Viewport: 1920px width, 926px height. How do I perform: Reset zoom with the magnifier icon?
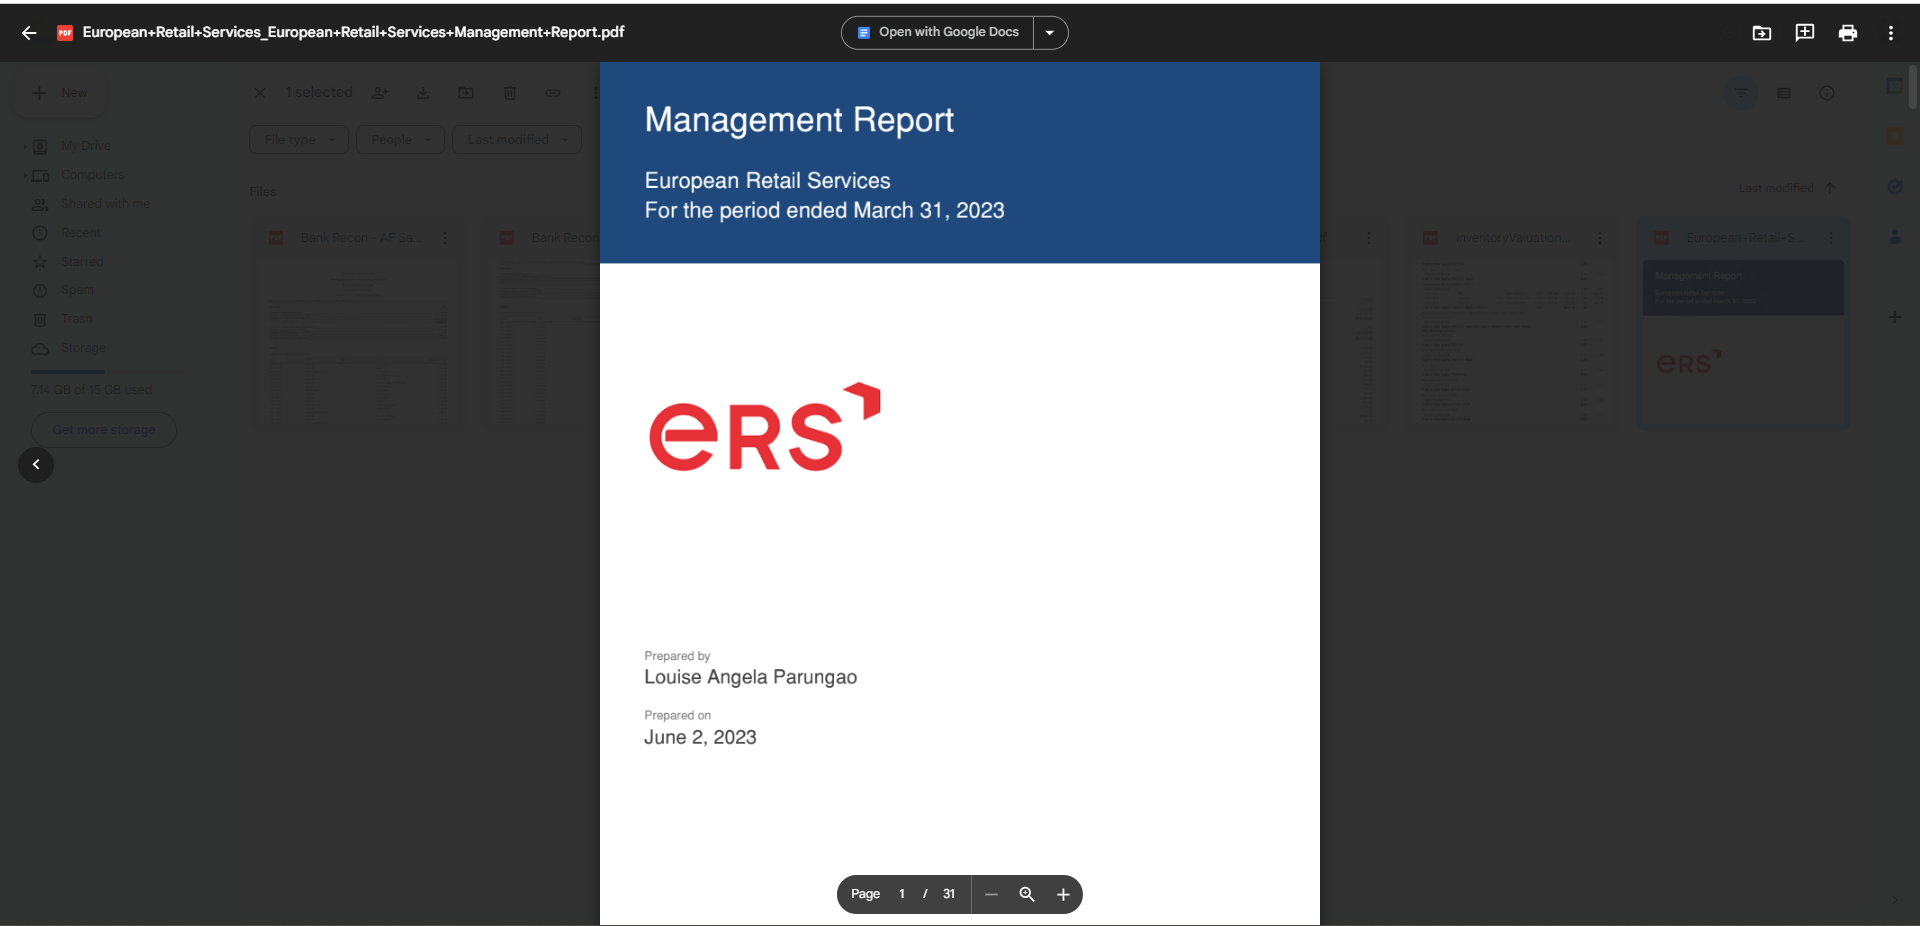tap(1027, 894)
